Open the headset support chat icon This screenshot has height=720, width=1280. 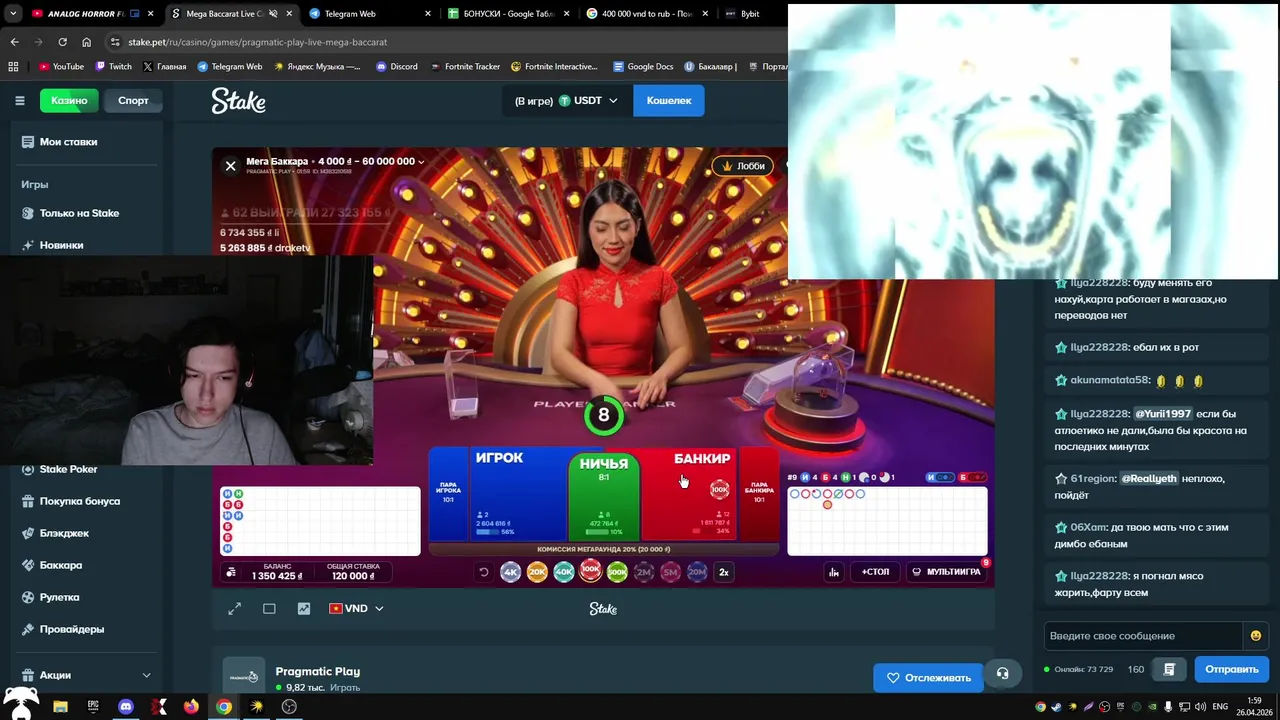coord(1002,673)
